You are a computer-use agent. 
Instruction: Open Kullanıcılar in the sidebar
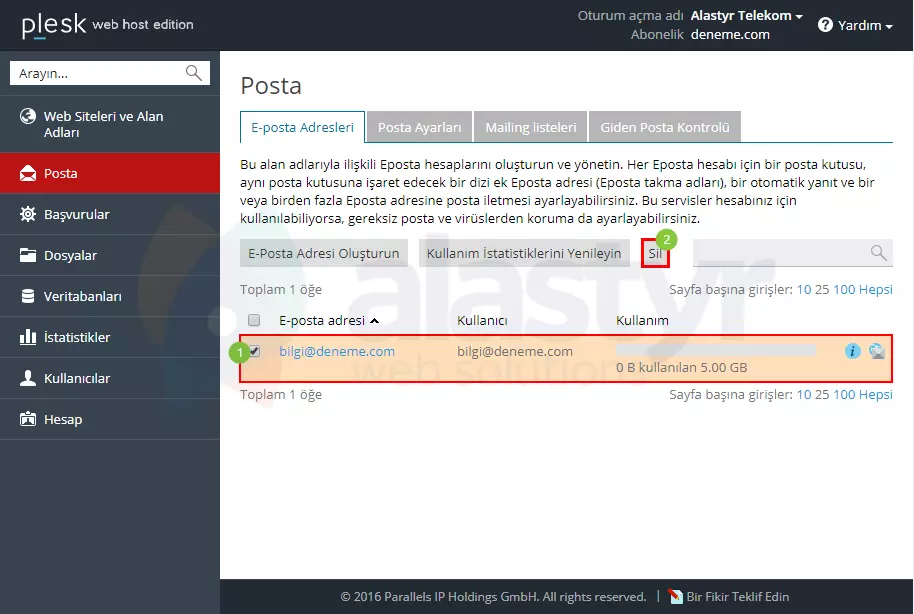point(110,378)
